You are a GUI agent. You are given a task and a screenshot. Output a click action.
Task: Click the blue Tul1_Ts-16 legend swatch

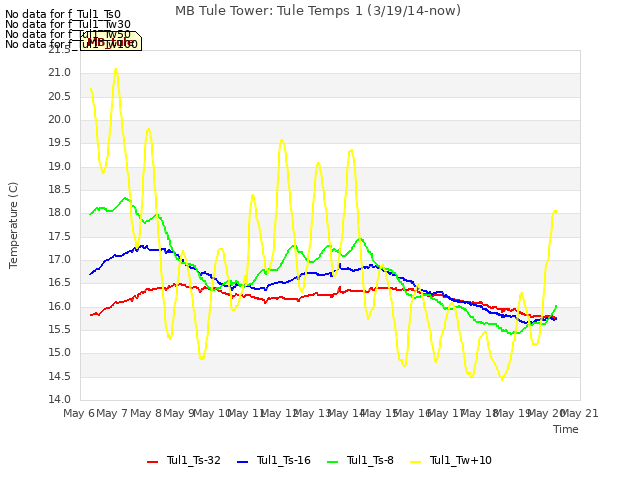point(242,462)
